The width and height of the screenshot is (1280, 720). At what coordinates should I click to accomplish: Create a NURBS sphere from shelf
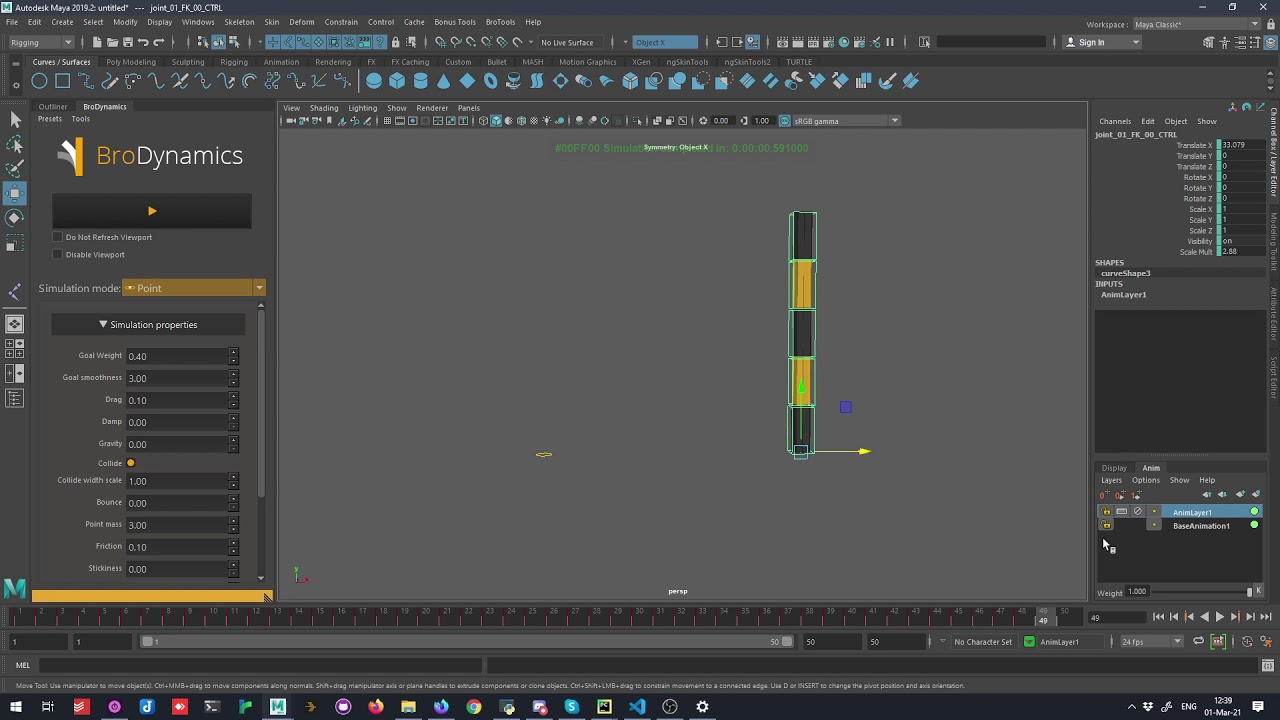374,81
